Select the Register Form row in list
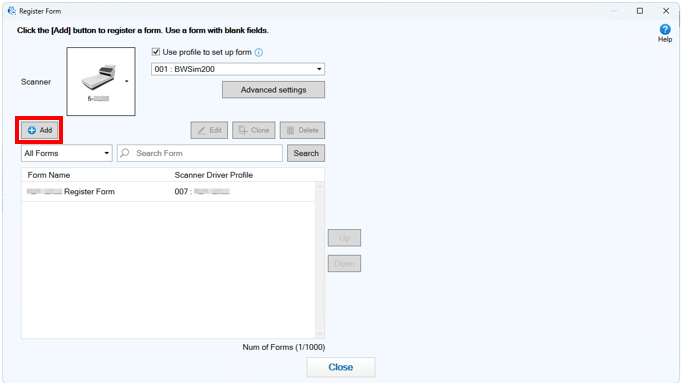The image size is (682, 387). point(168,192)
